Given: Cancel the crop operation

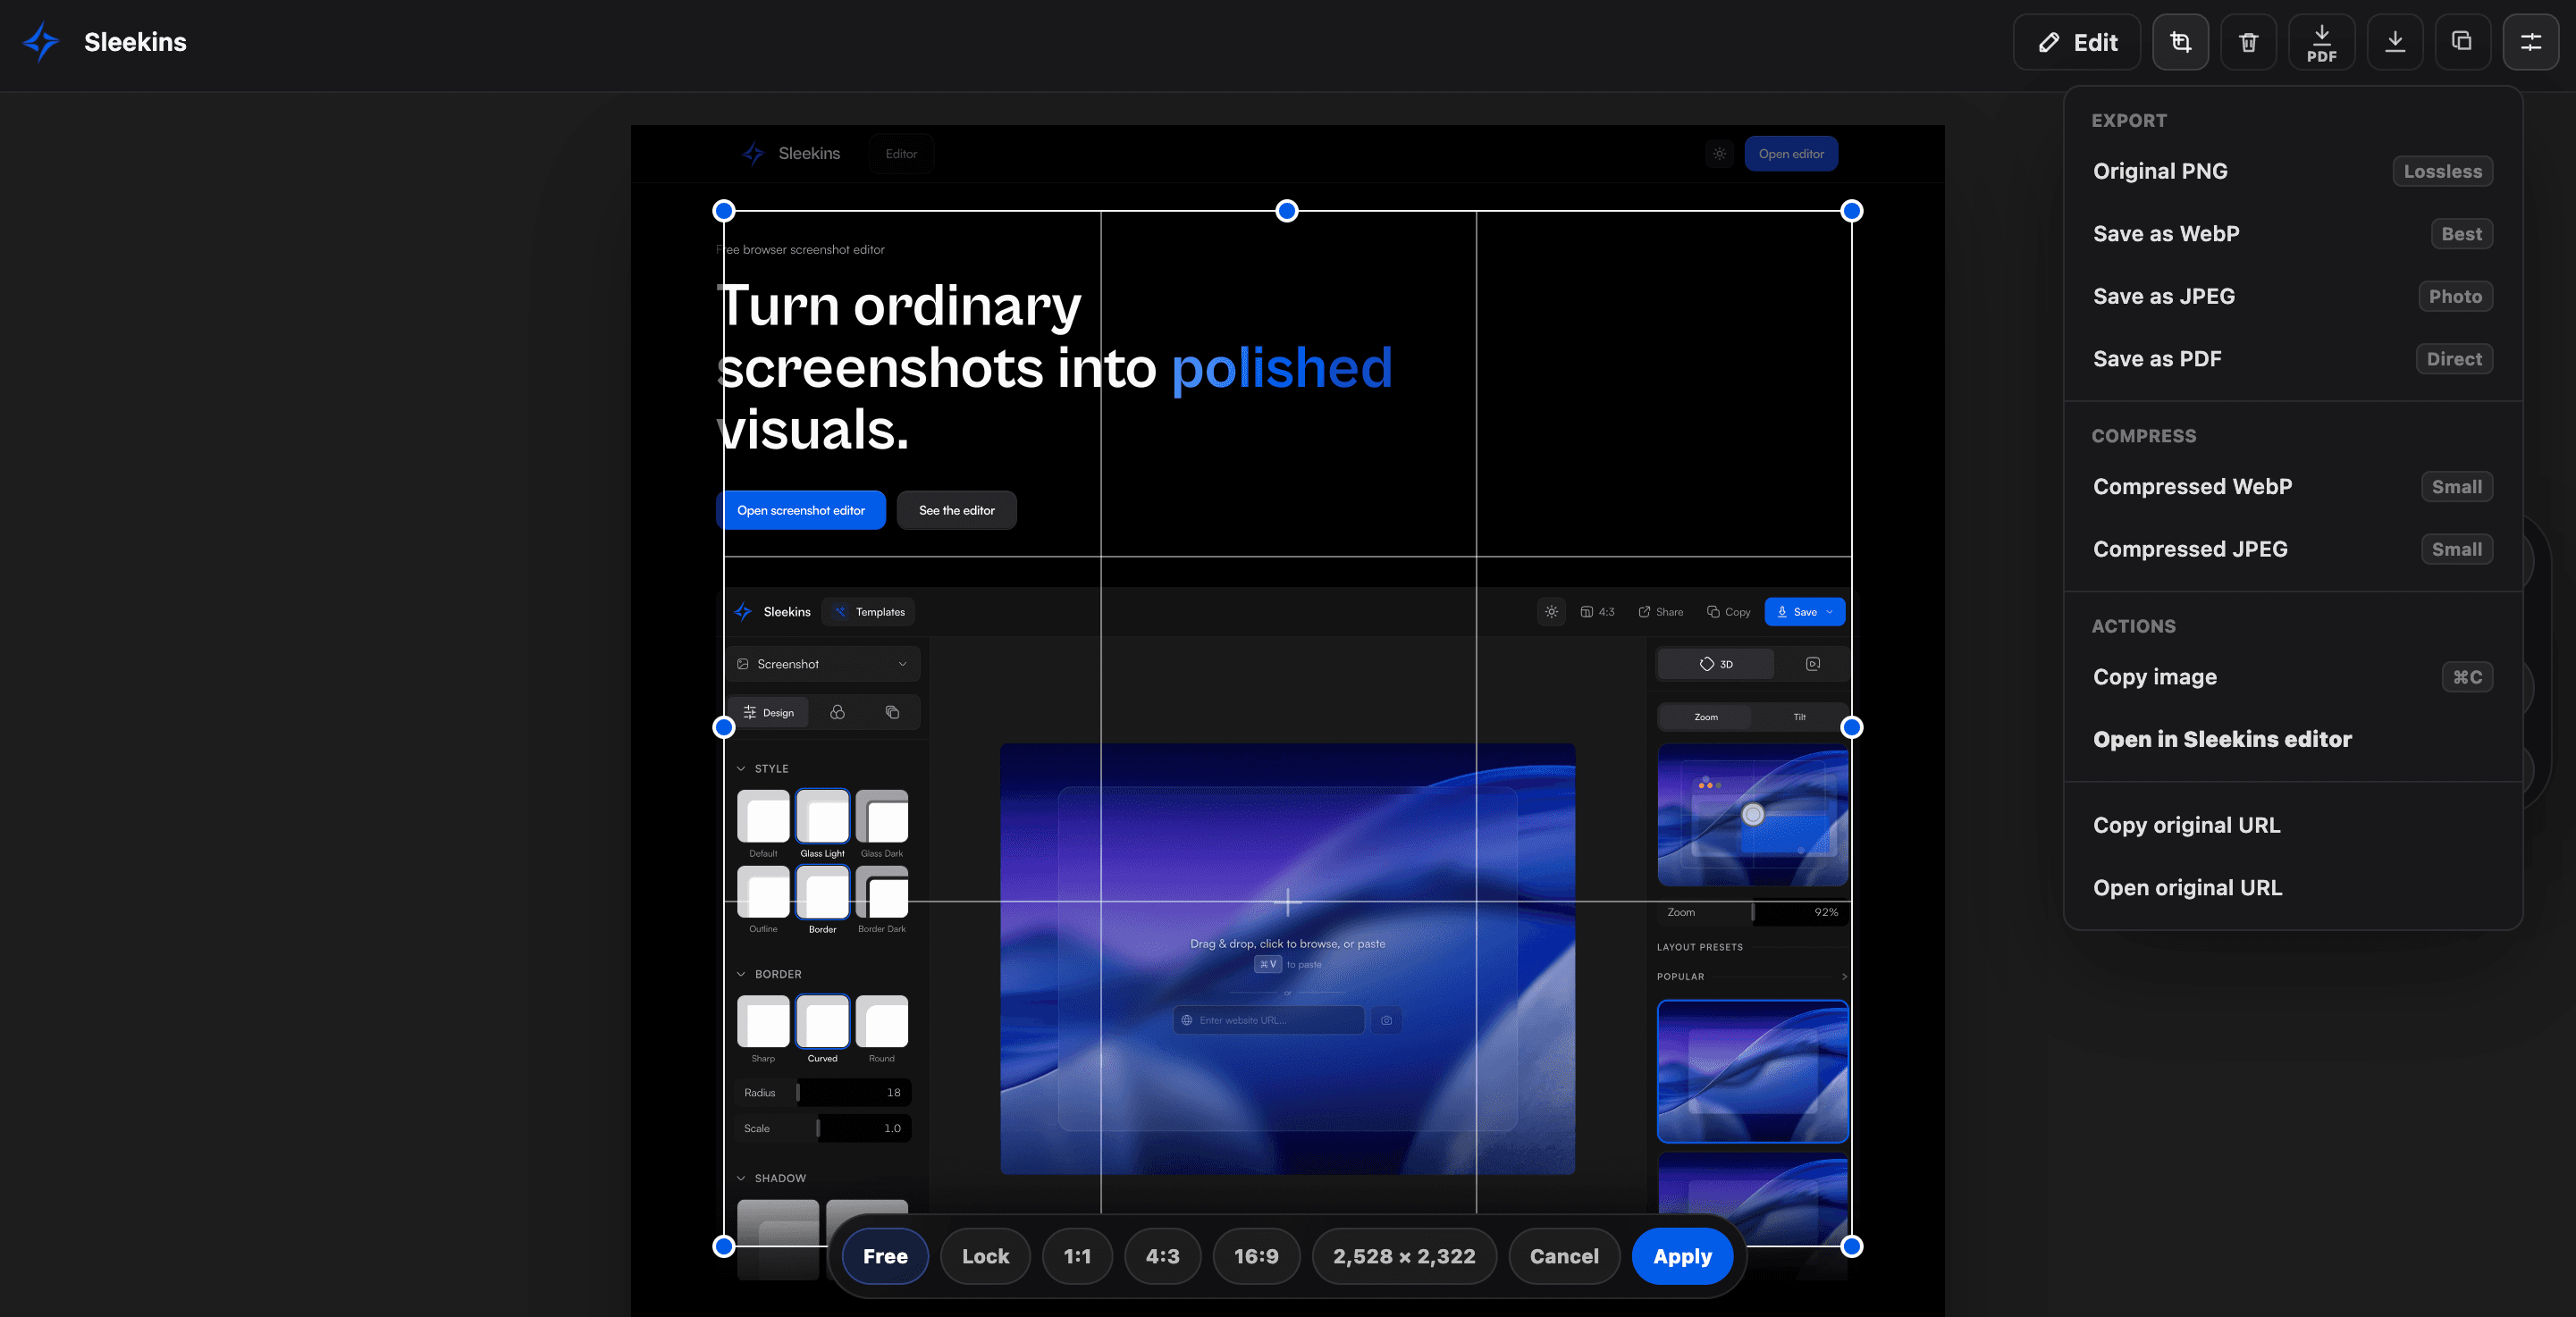Looking at the screenshot, I should pos(1564,1256).
